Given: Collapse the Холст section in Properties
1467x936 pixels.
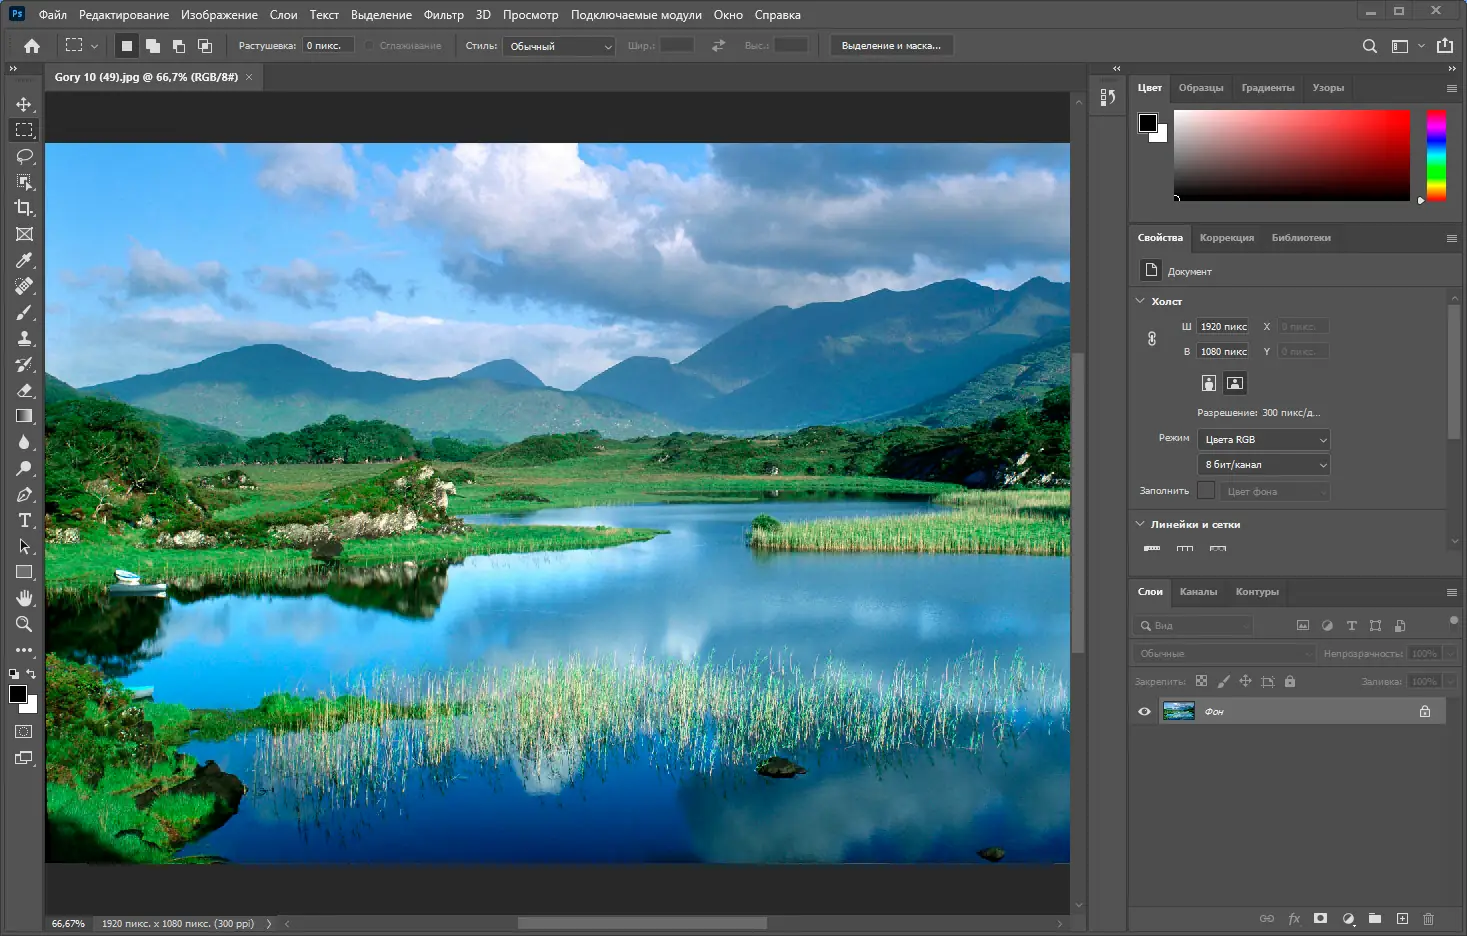Looking at the screenshot, I should coord(1140,300).
